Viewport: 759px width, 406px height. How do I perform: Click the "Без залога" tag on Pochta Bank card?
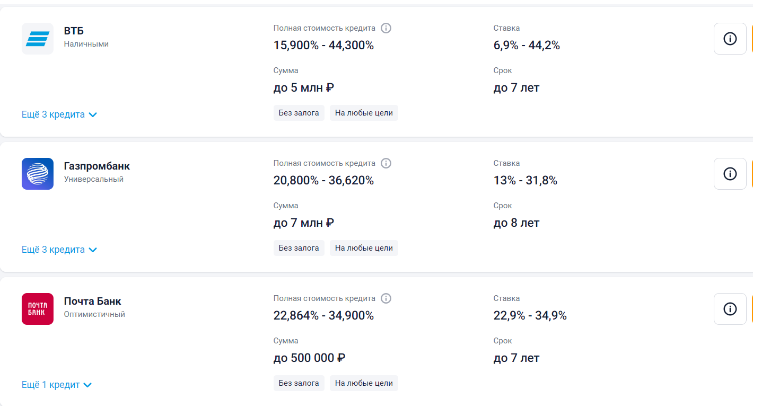tap(299, 383)
